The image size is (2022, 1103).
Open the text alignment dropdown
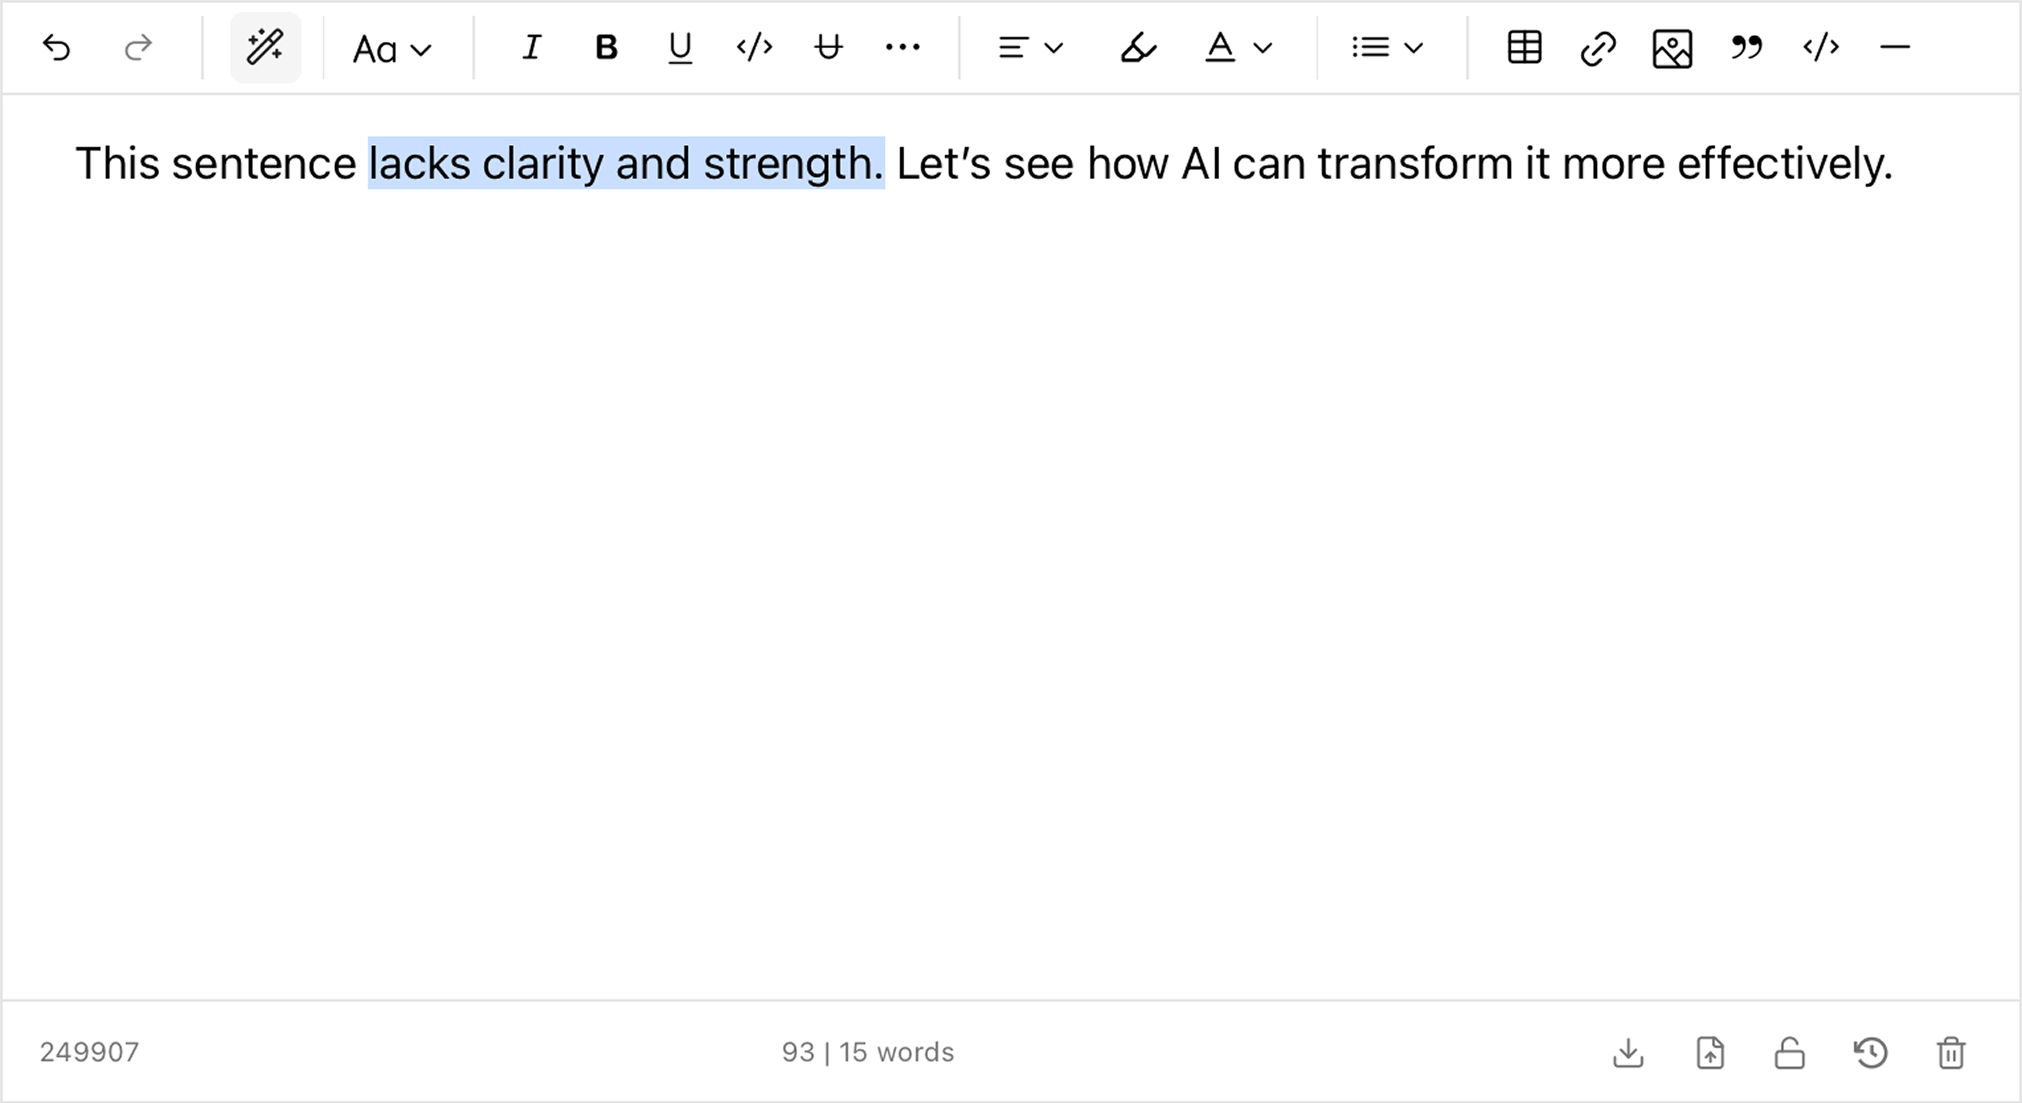(x=1028, y=47)
